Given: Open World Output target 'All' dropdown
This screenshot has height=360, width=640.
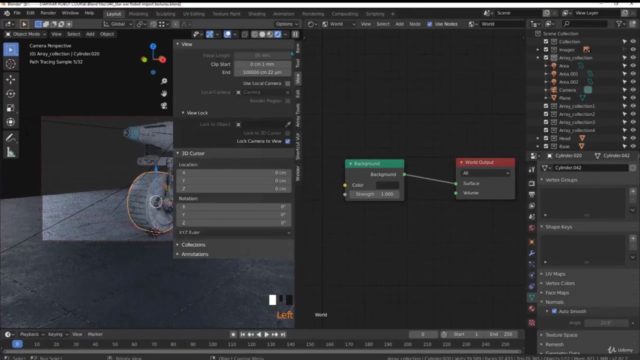Looking at the screenshot, I should click(485, 173).
